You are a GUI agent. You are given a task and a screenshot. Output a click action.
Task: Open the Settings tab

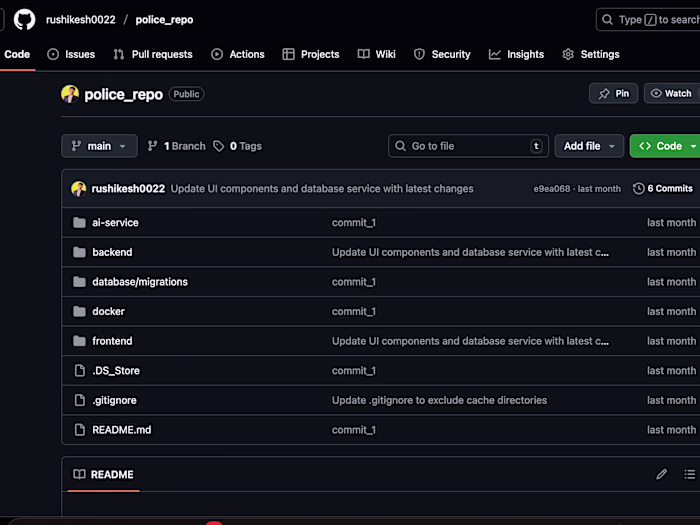pyautogui.click(x=591, y=54)
